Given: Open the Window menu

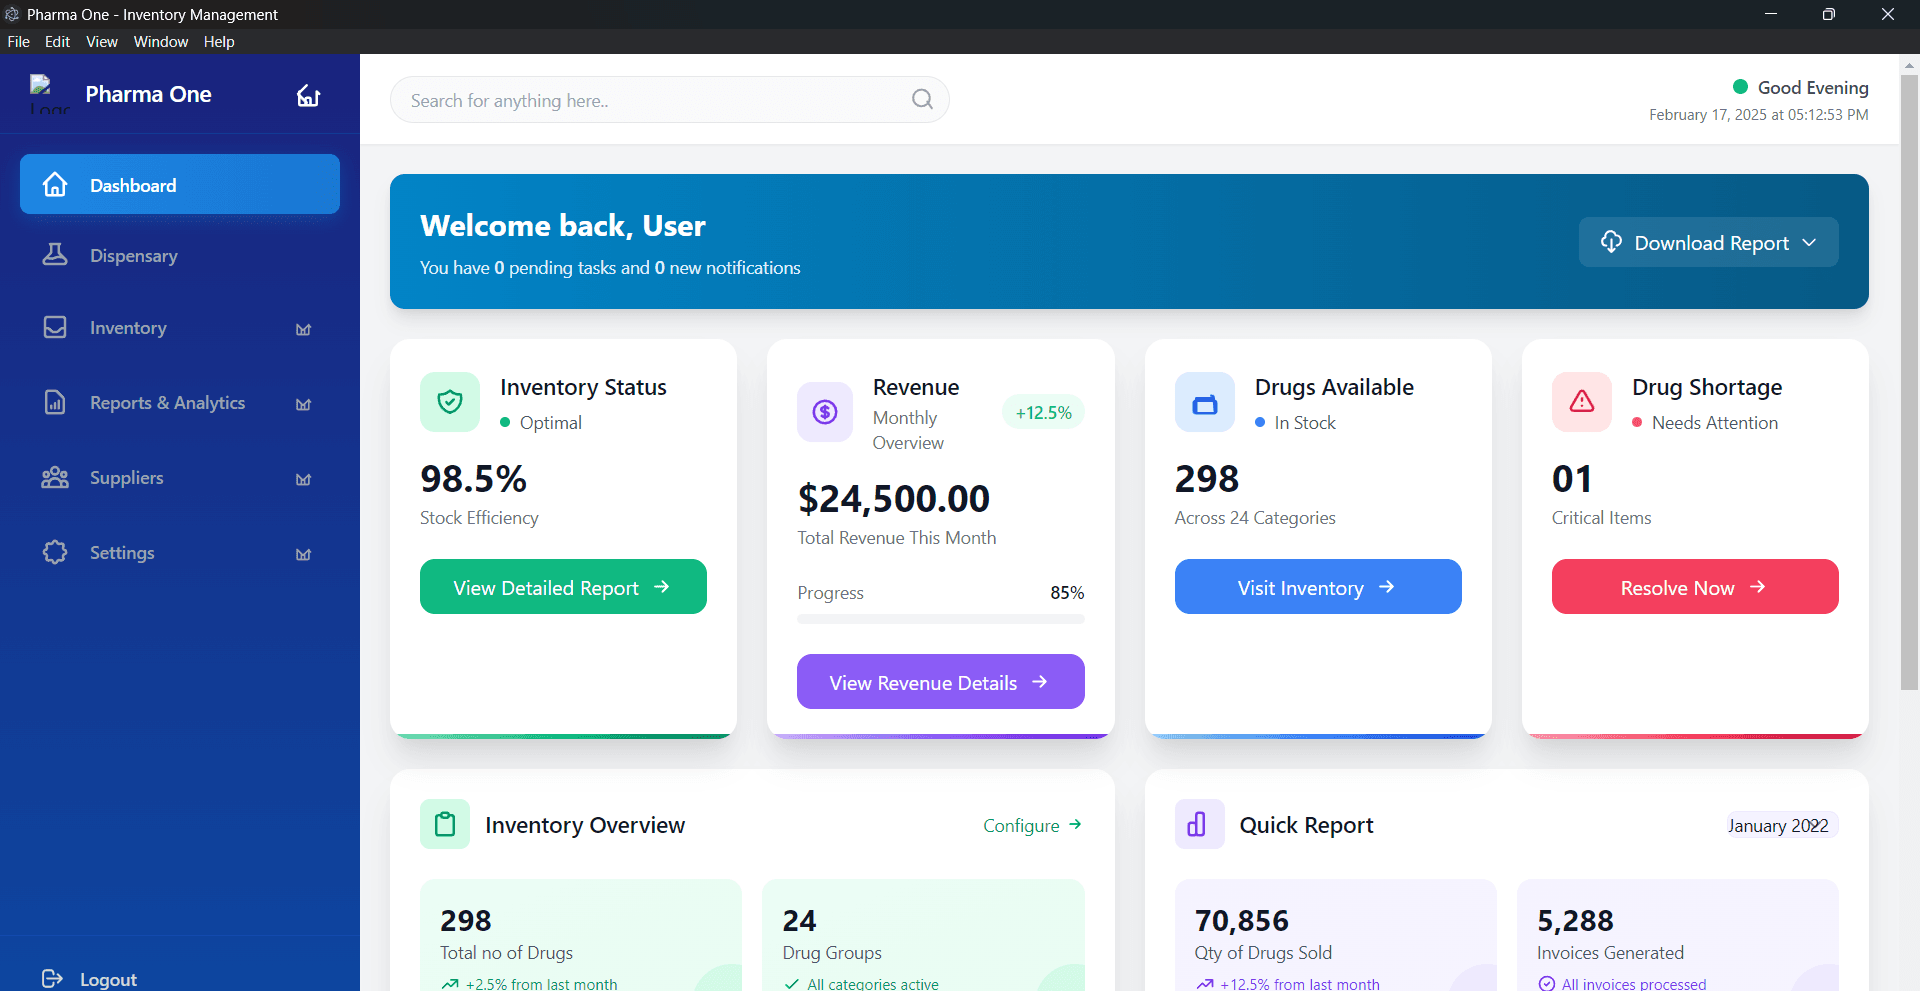Looking at the screenshot, I should [161, 41].
